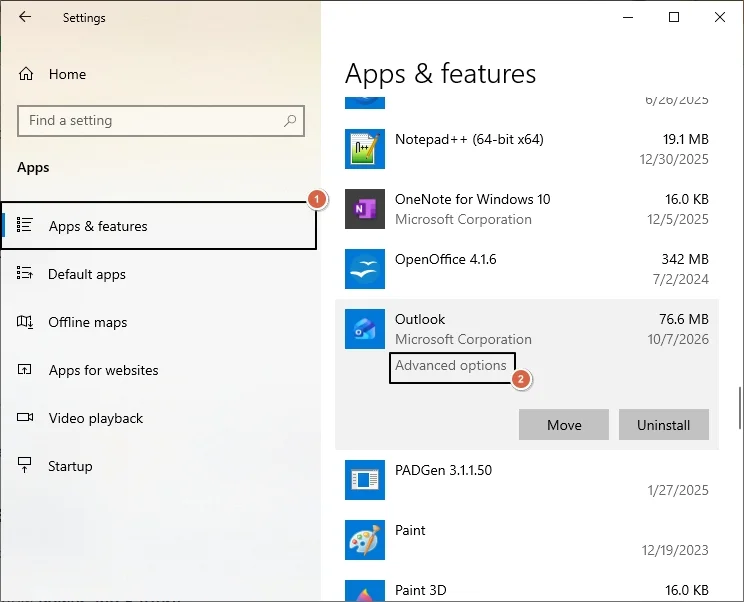Click the Notepad++ app icon
The height and width of the screenshot is (602, 744).
(365, 149)
